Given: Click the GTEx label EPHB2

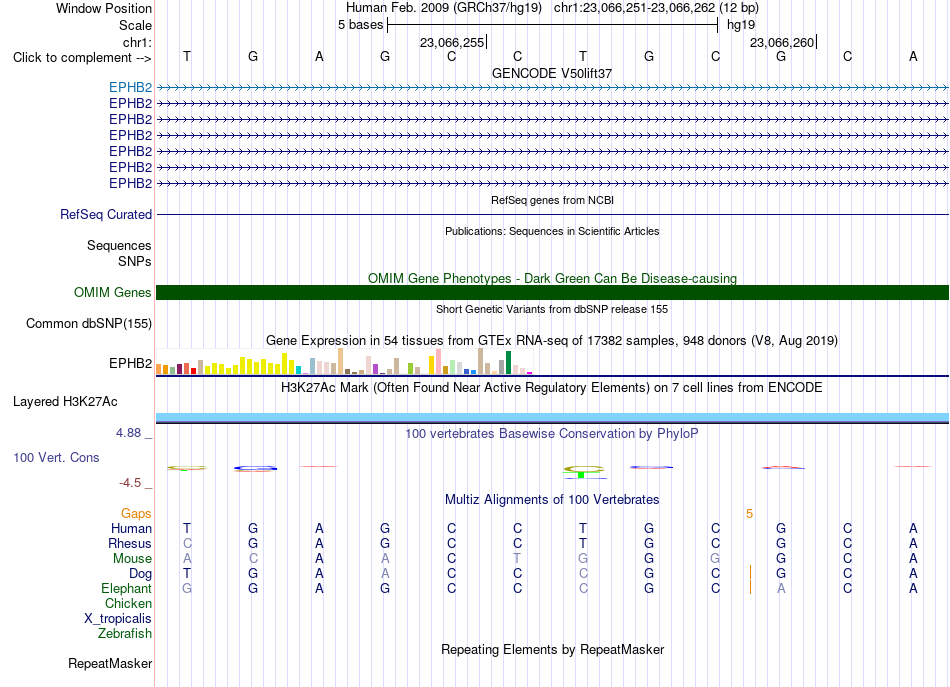Looking at the screenshot, I should [x=130, y=363].
